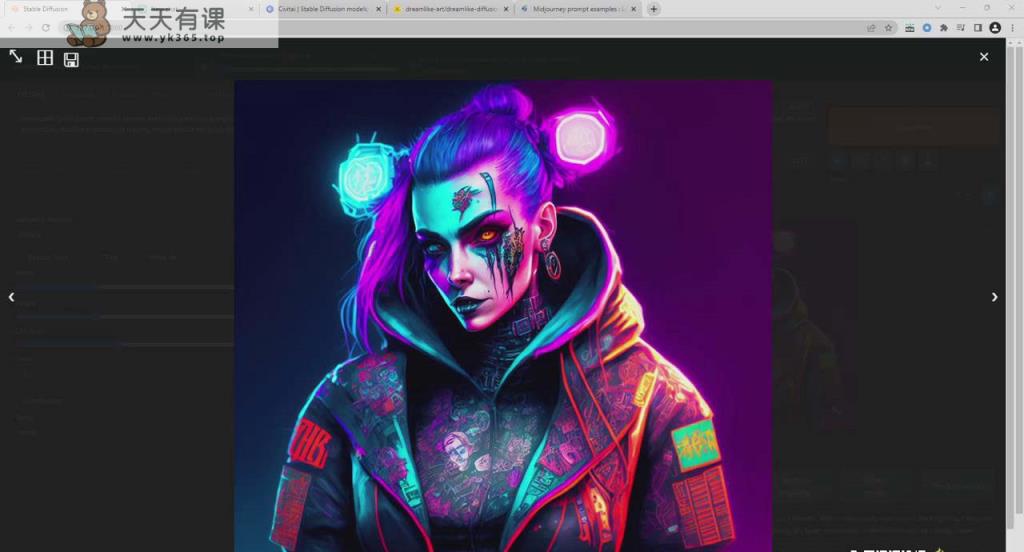
Task: Go to the next image in the lightbox
Action: (994, 297)
